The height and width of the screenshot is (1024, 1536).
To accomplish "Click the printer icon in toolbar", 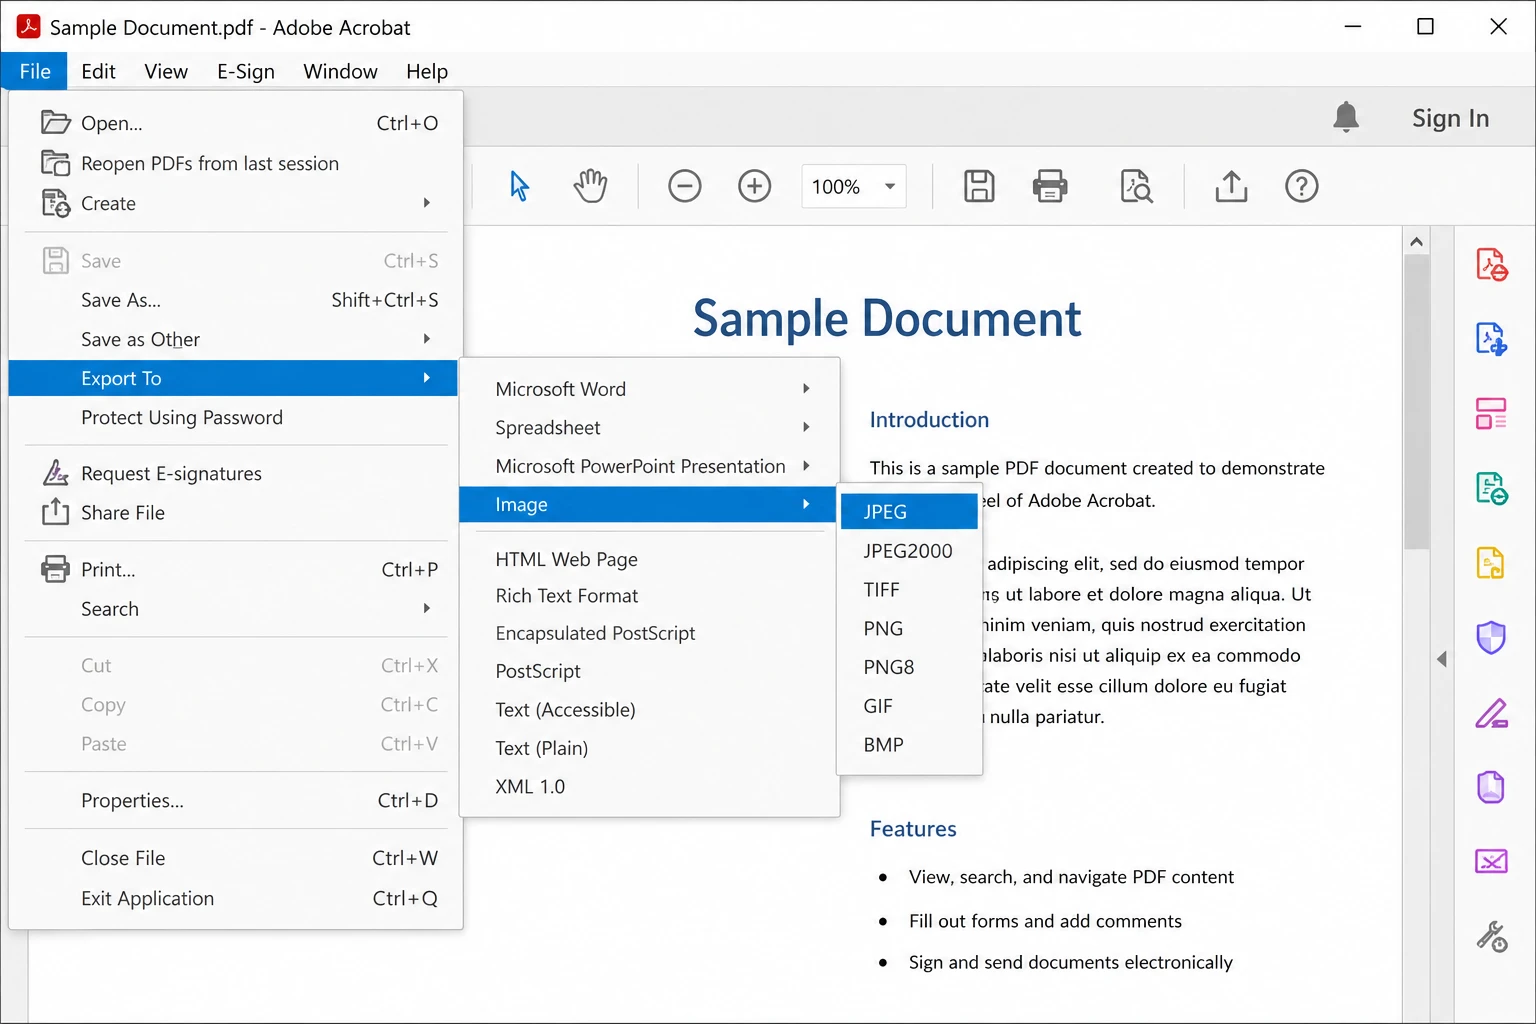I will tap(1050, 186).
